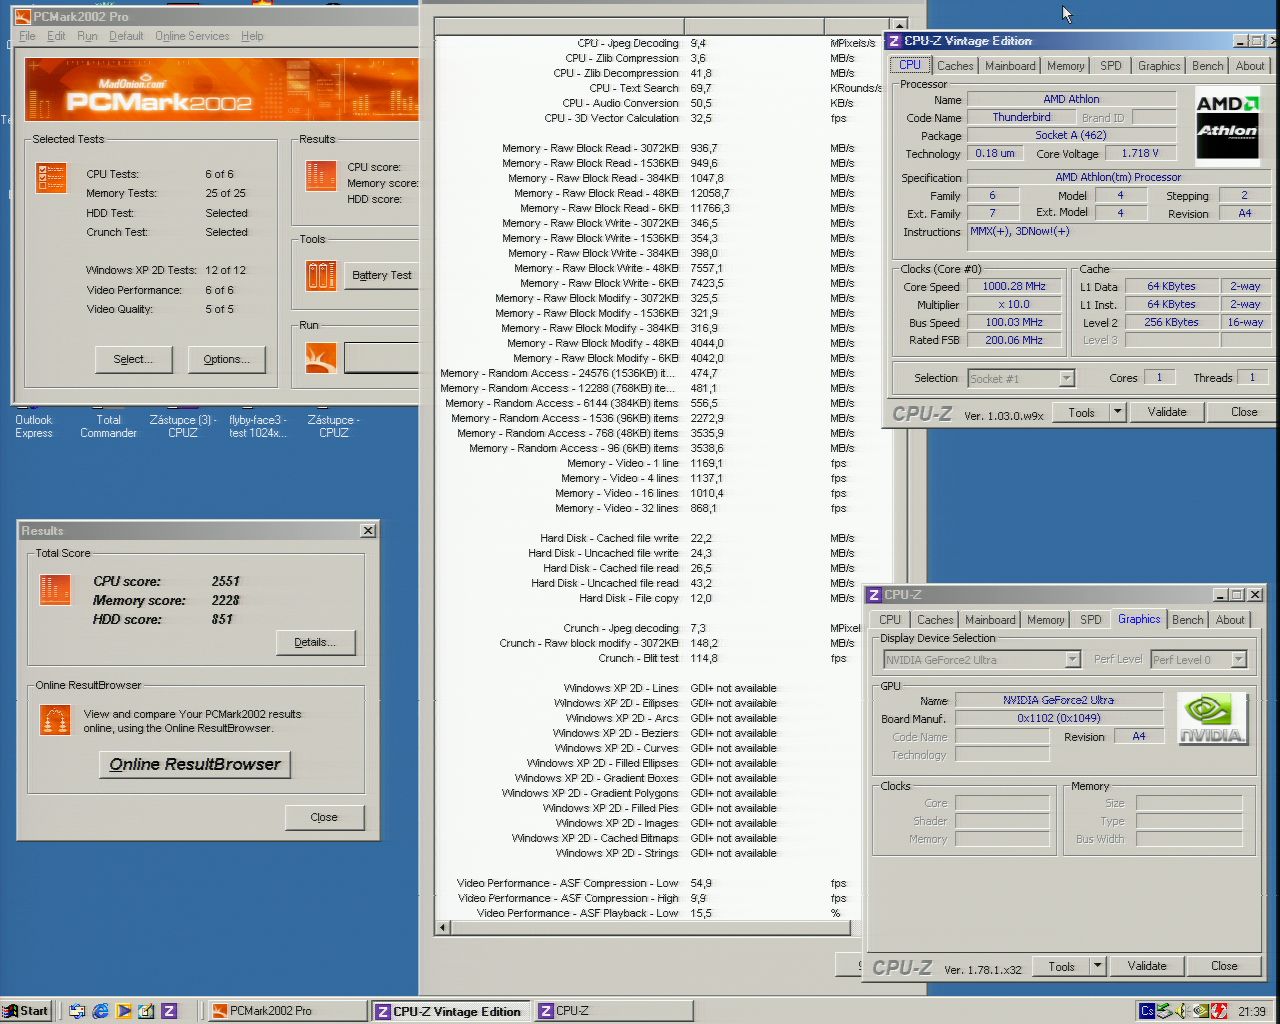
Task: Click the Safely Remove Hardware tray icon
Action: [x=1166, y=1011]
